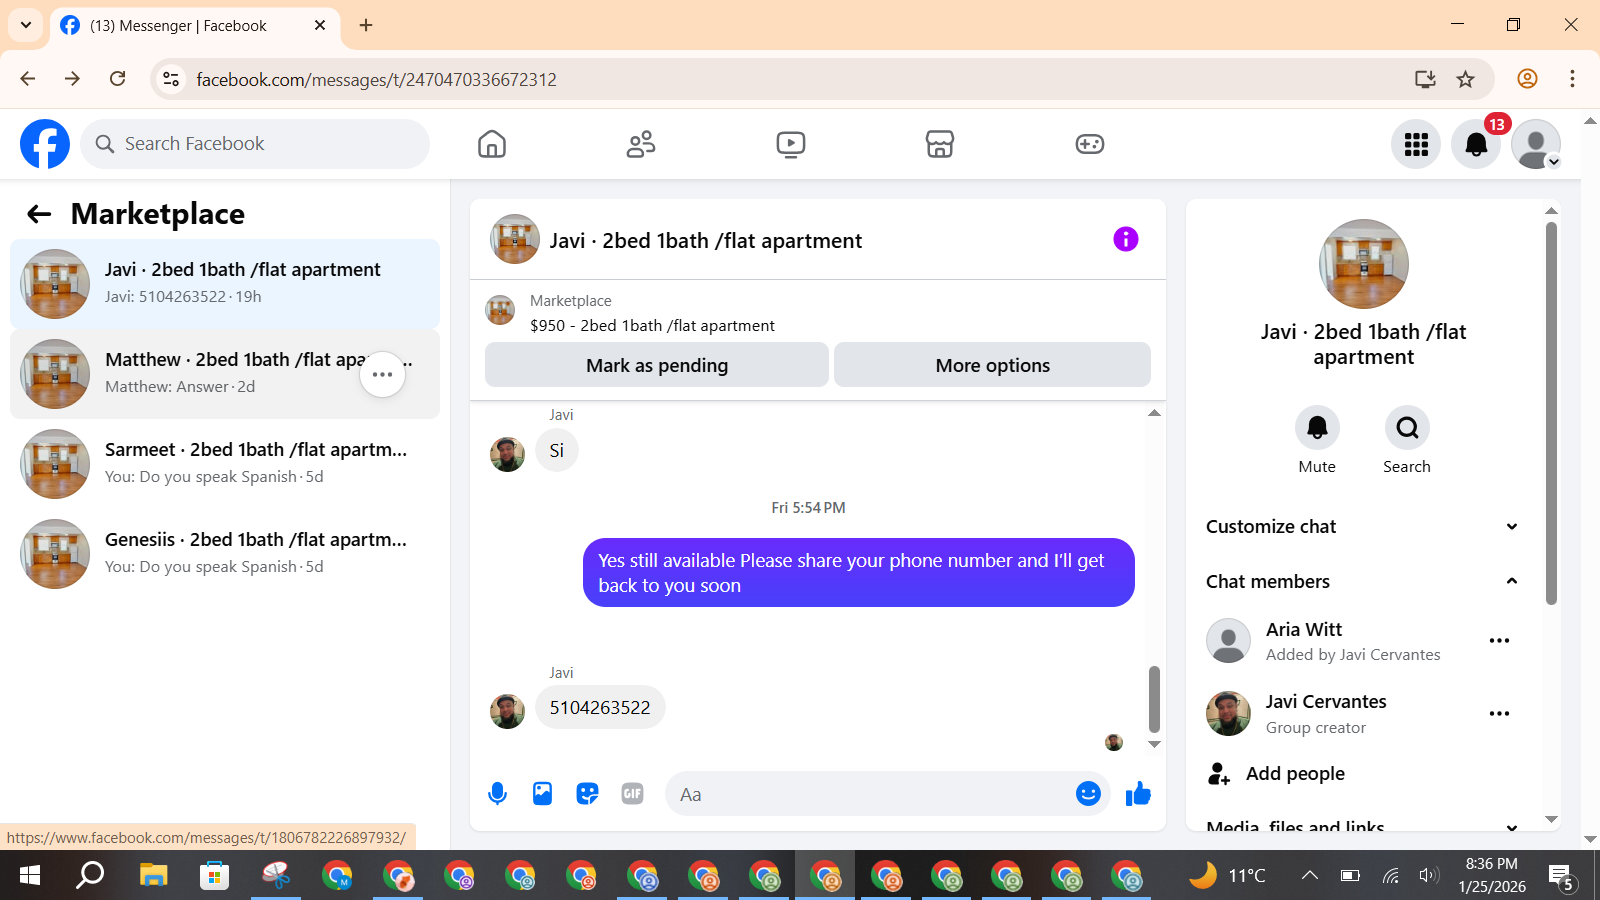
Task: Open Chrome profile icon in toolbar
Action: click(x=1527, y=79)
